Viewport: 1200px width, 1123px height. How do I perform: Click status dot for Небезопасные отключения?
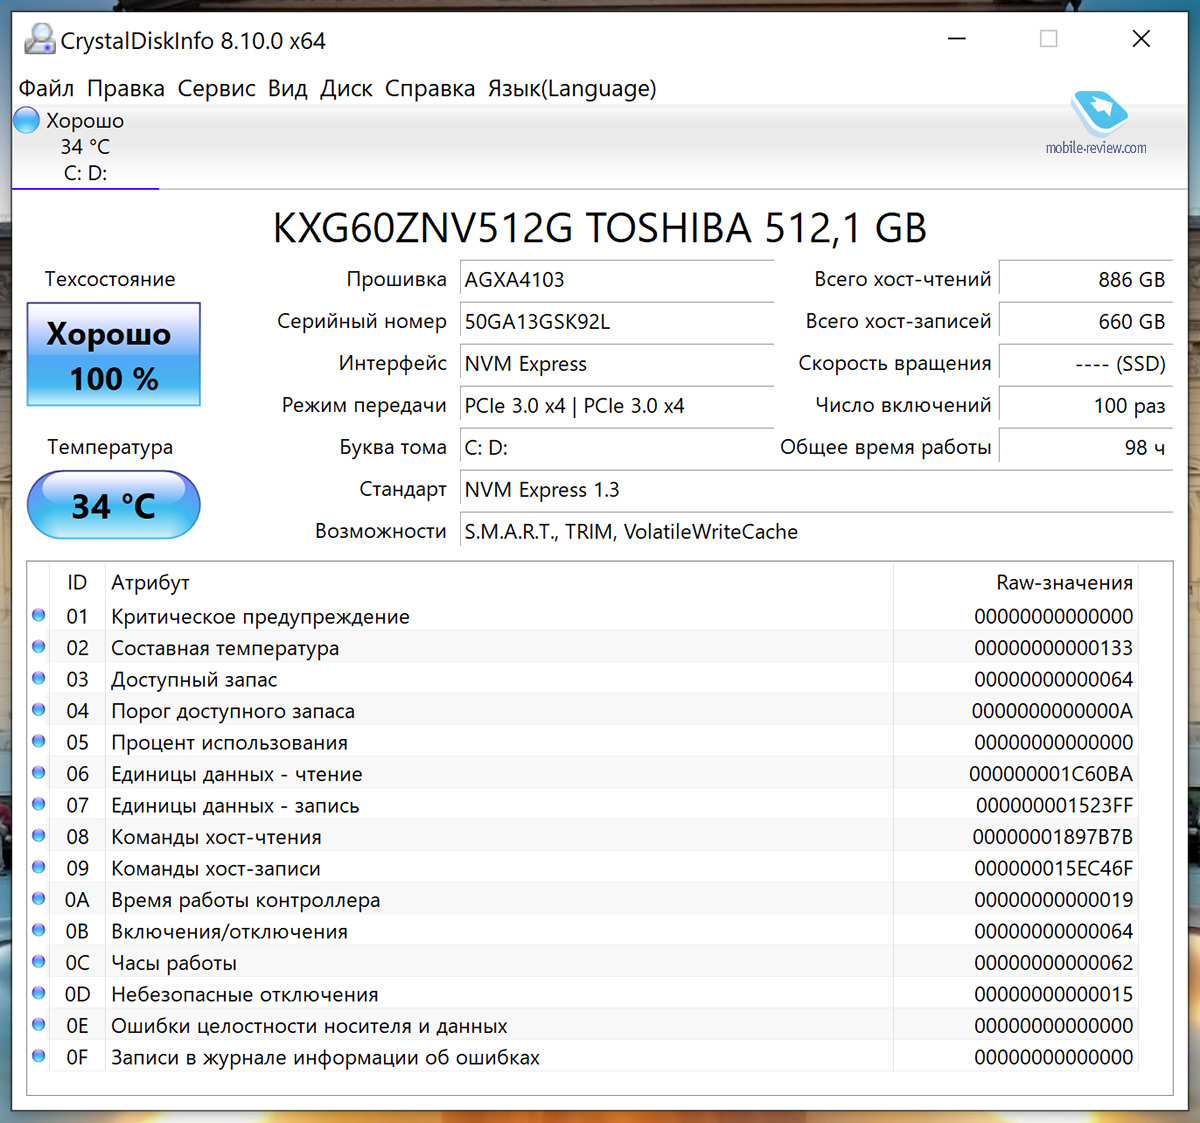[x=39, y=993]
